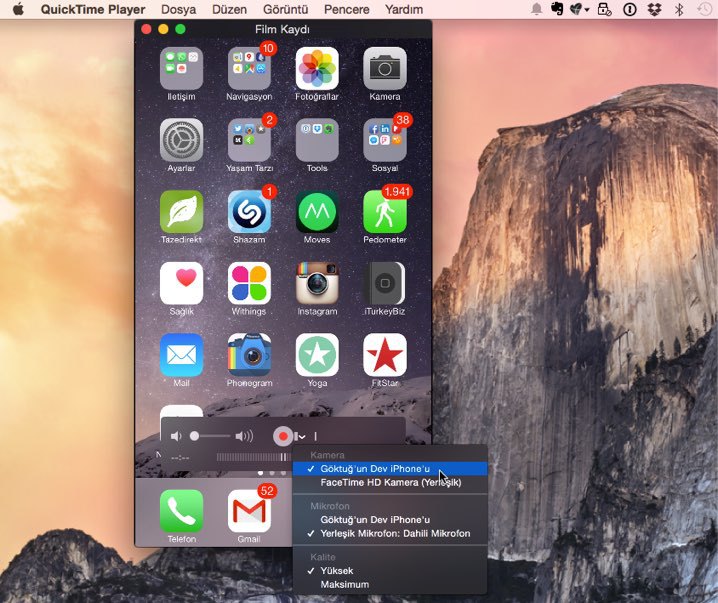
Task: Click the volume slider track
Action: [211, 436]
